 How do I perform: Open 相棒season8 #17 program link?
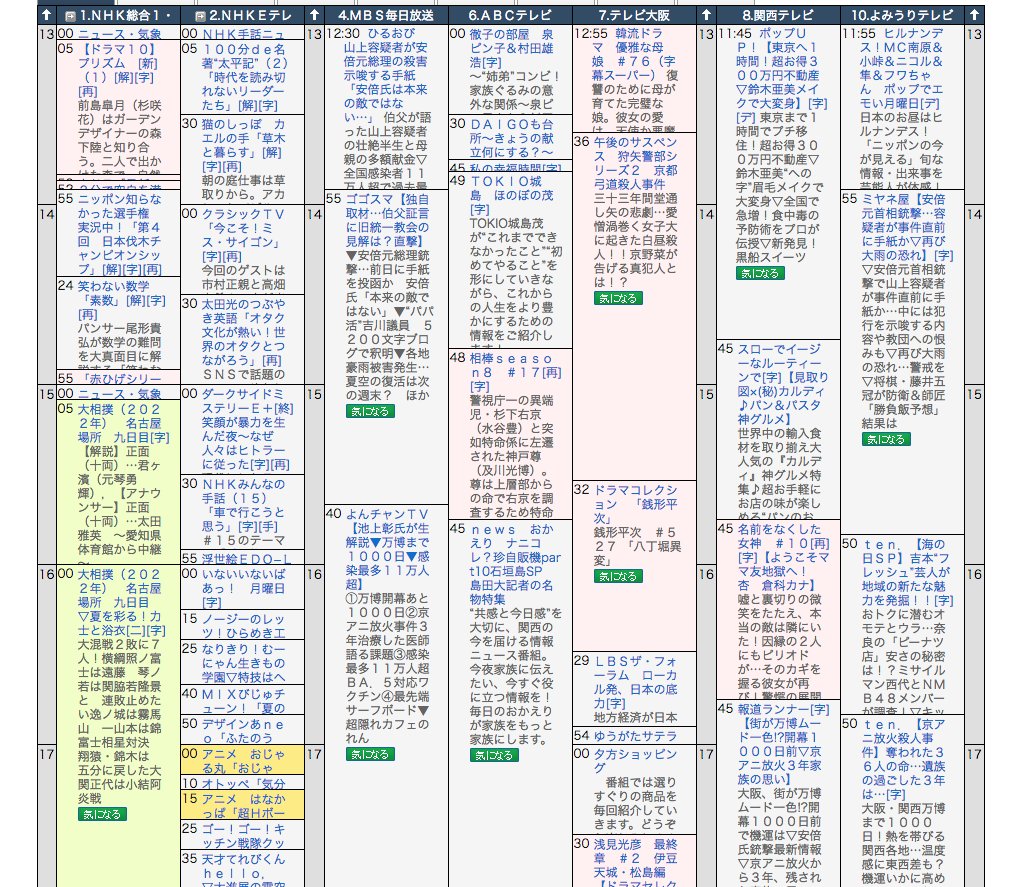pos(515,373)
